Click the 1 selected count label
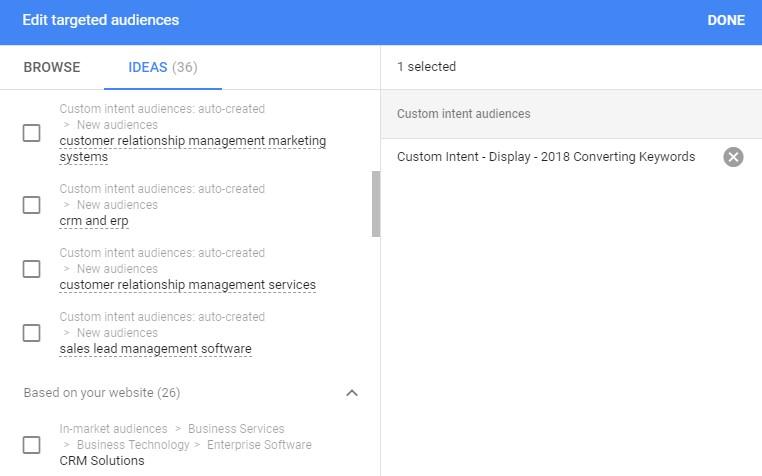The image size is (762, 476). [426, 67]
